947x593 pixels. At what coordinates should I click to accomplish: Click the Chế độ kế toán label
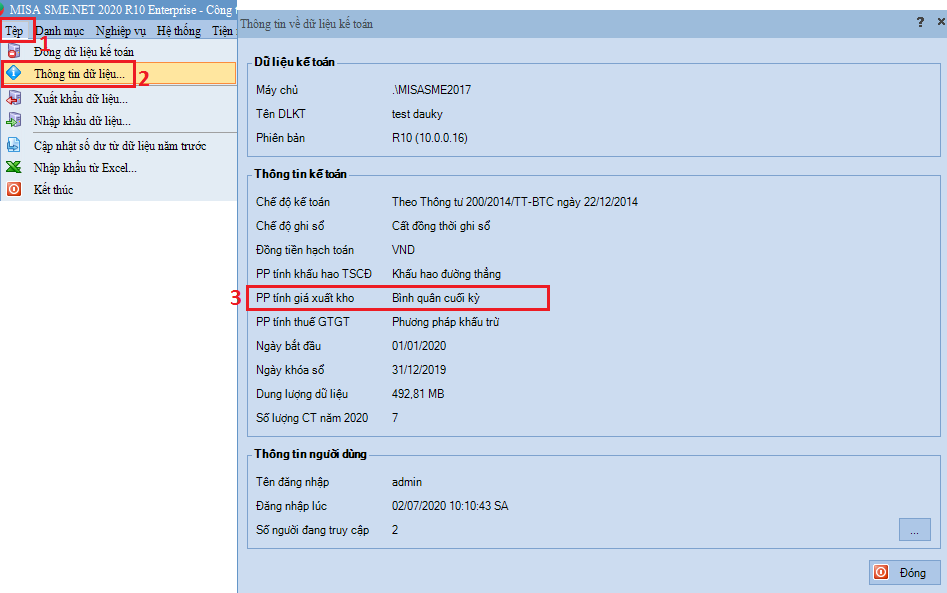coord(293,202)
